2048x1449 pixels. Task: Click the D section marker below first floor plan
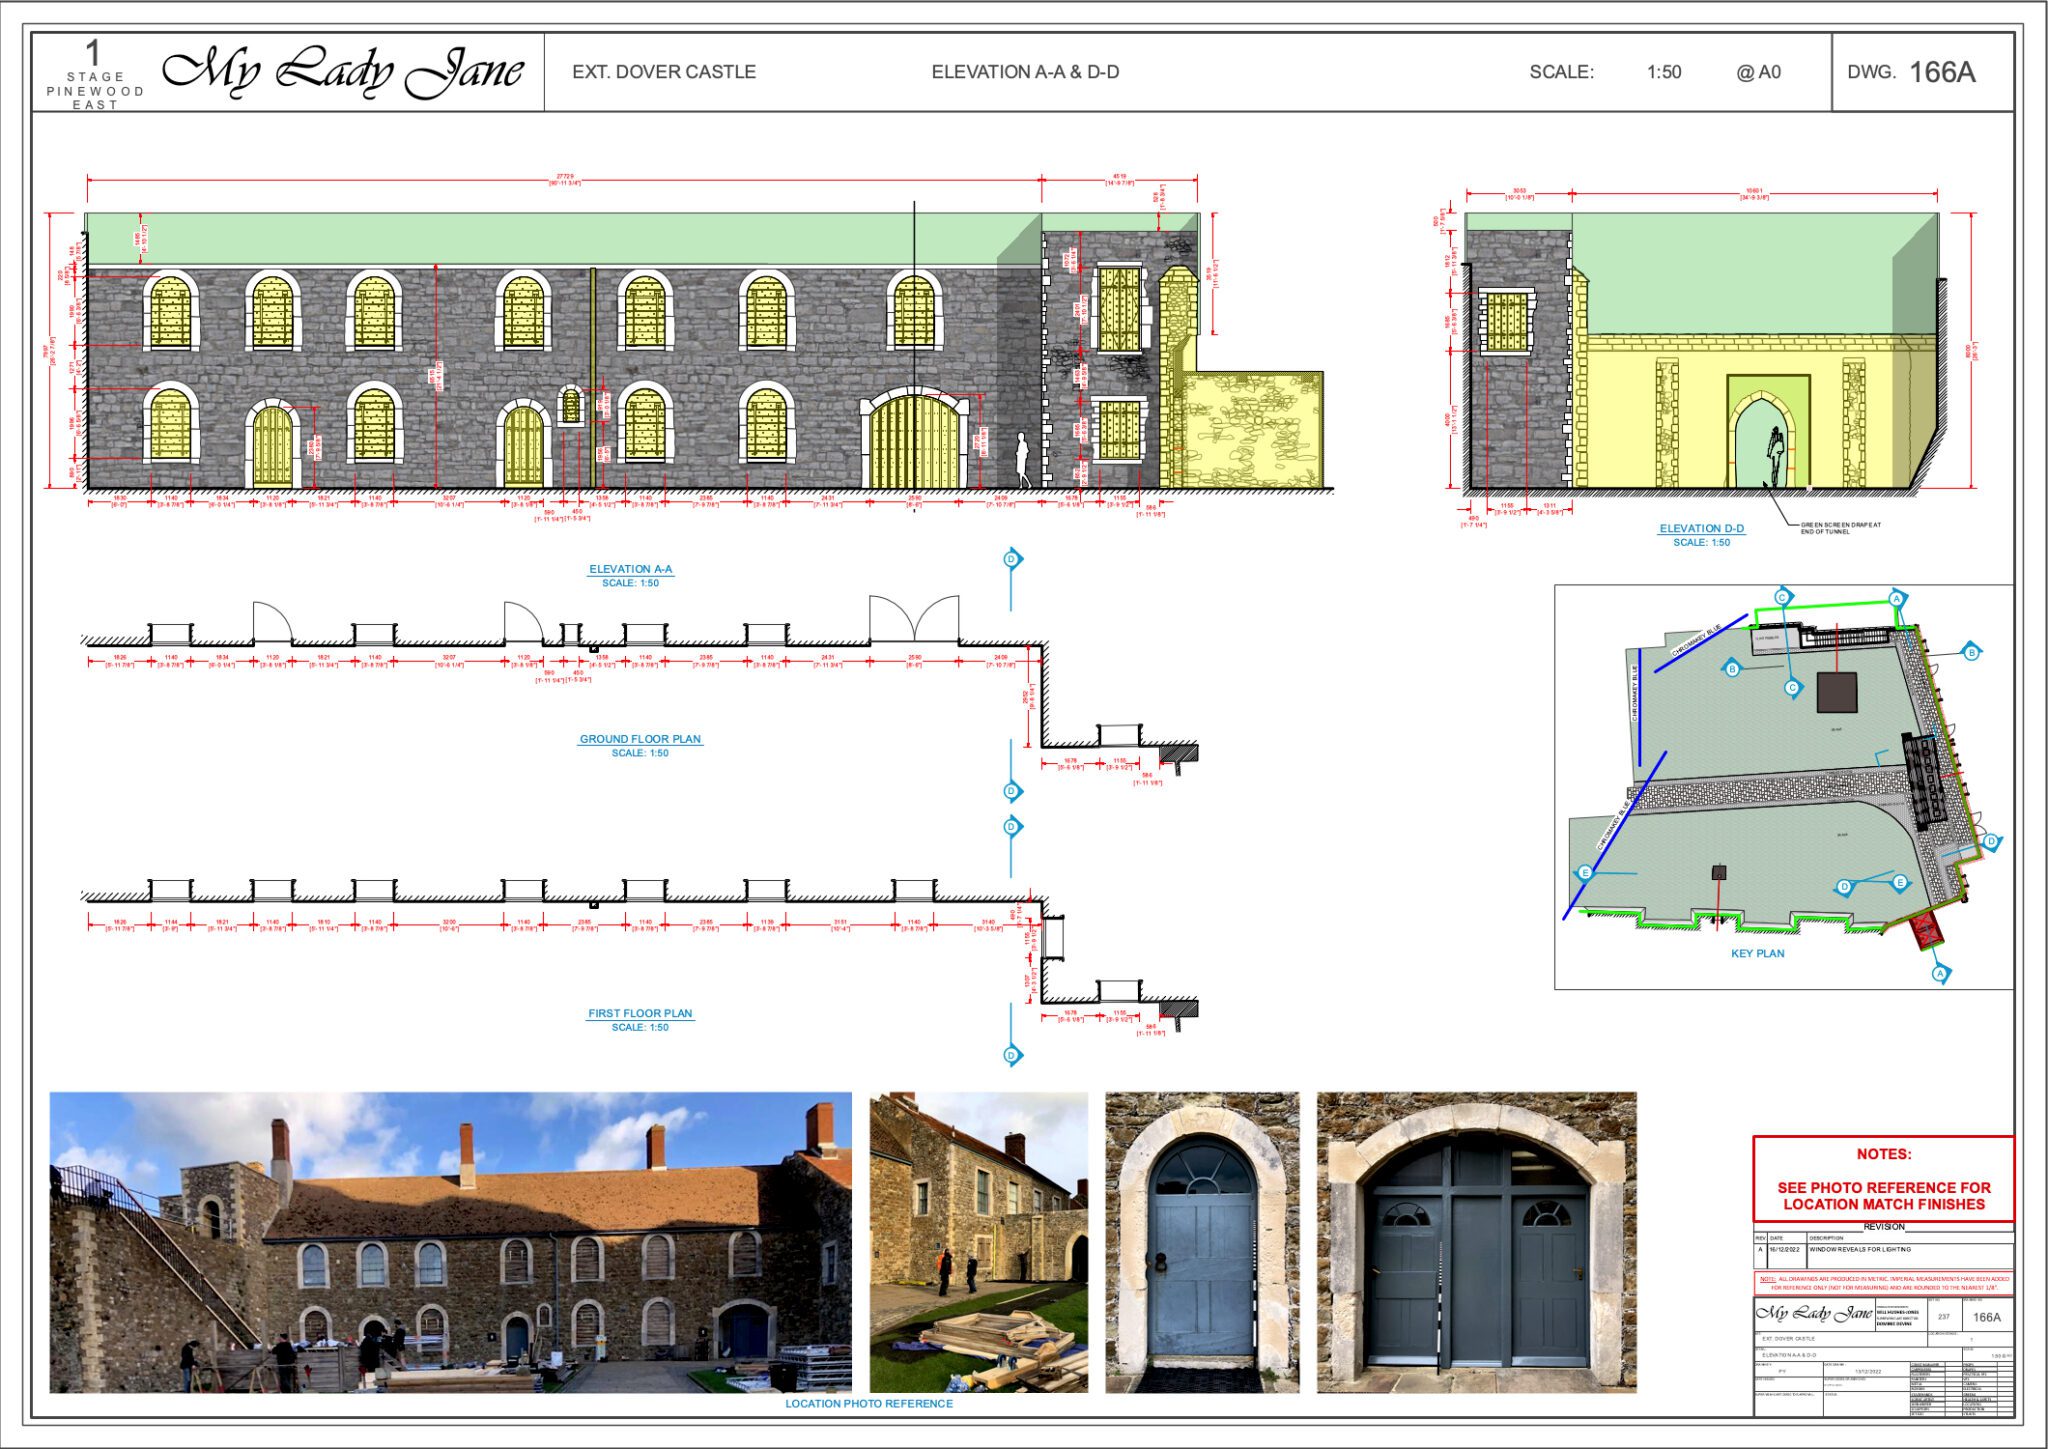(1011, 1055)
